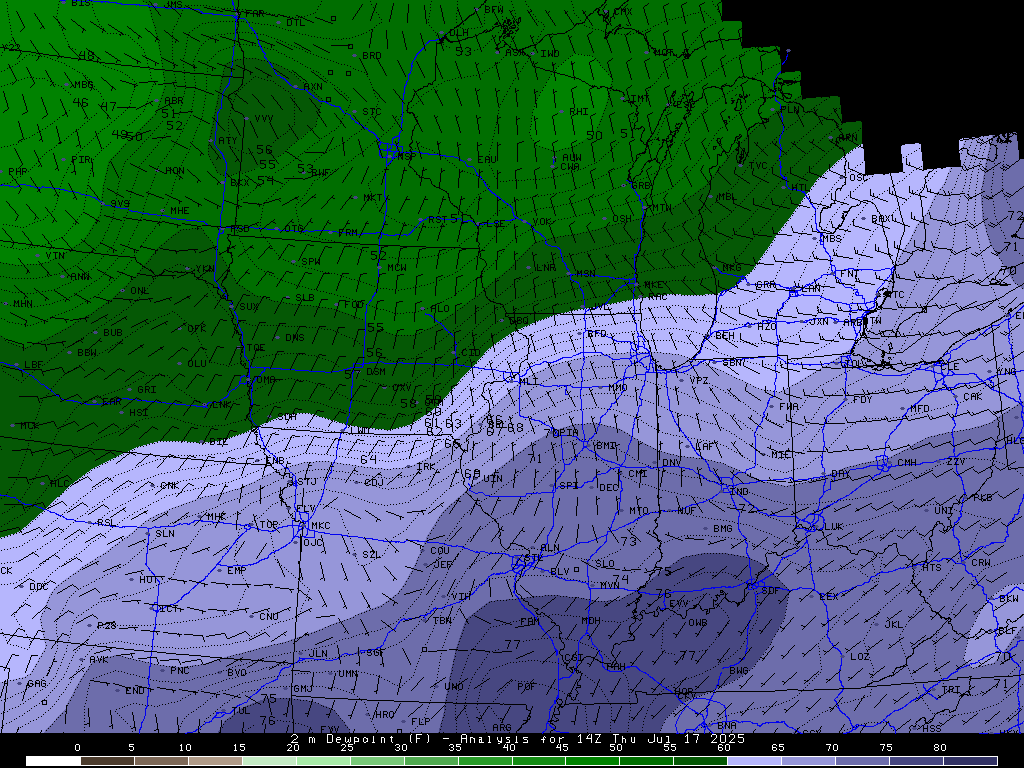The image size is (1024, 768).
Task: Click the legend value label '80'
Action: [x=939, y=748]
